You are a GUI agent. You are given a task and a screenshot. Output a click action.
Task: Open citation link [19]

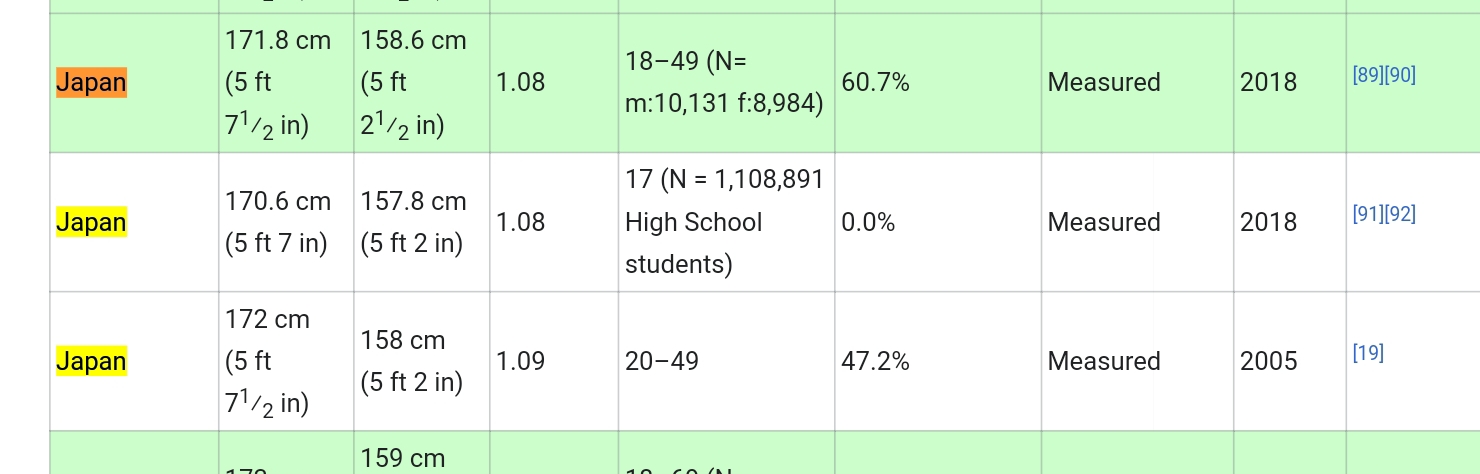[x=1368, y=352]
